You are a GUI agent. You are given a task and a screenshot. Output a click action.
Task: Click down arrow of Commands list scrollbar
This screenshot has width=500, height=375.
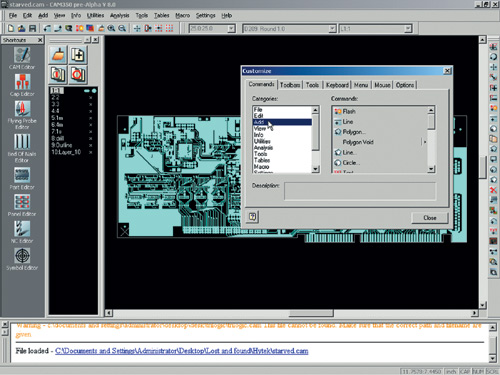(431, 169)
